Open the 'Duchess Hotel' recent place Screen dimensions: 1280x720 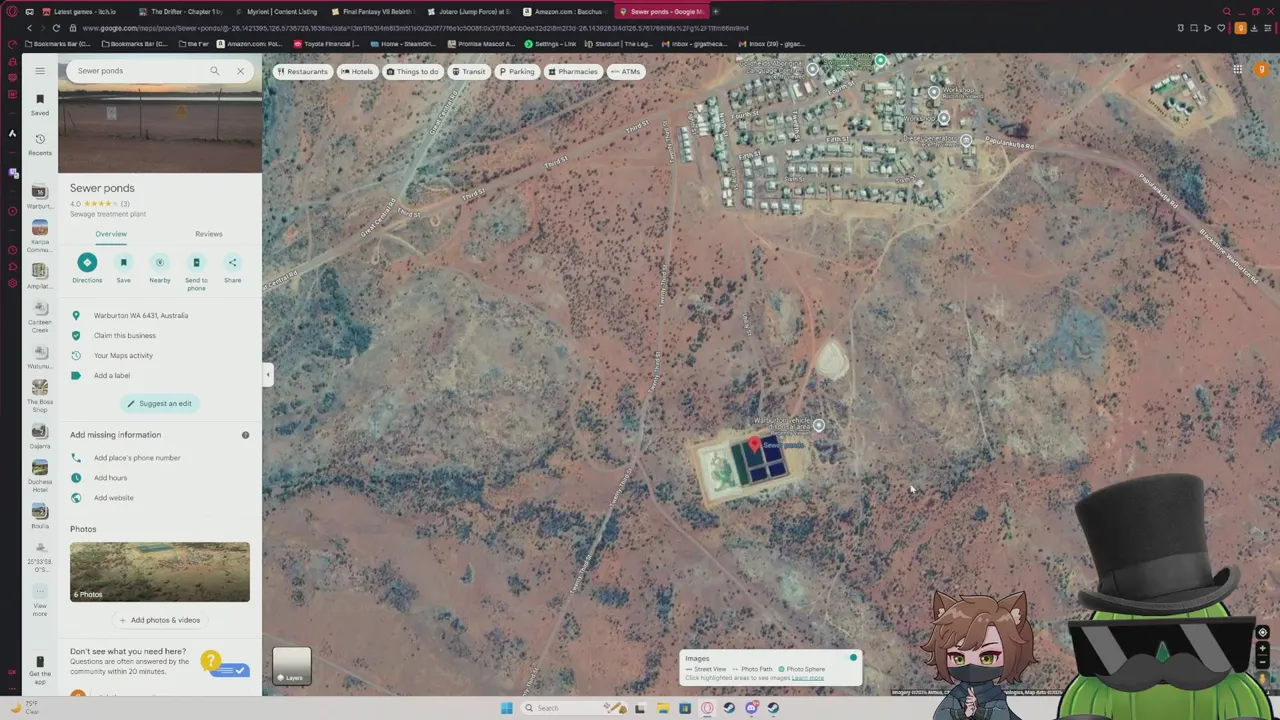tap(40, 477)
